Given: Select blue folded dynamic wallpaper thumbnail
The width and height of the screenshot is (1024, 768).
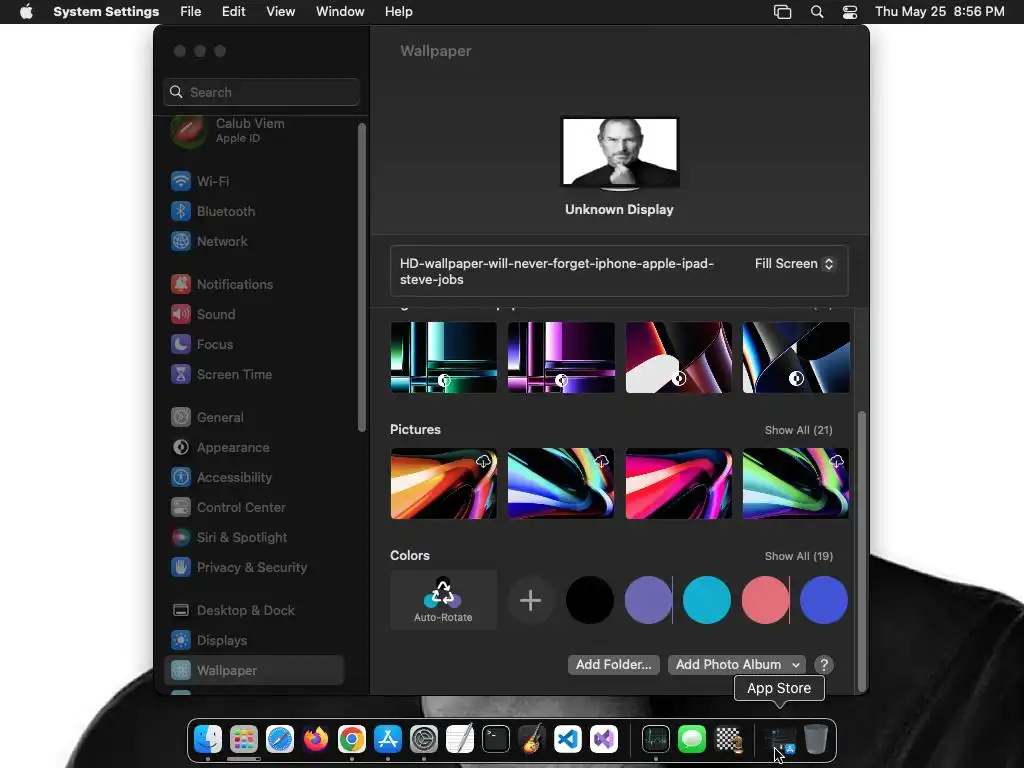Looking at the screenshot, I should (x=796, y=357).
